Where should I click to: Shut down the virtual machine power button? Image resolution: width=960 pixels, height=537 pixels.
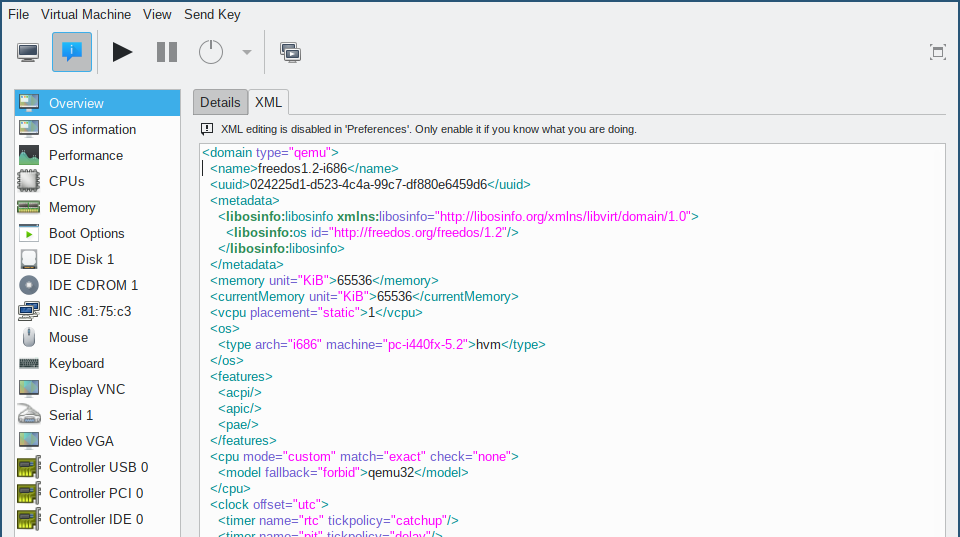click(211, 52)
